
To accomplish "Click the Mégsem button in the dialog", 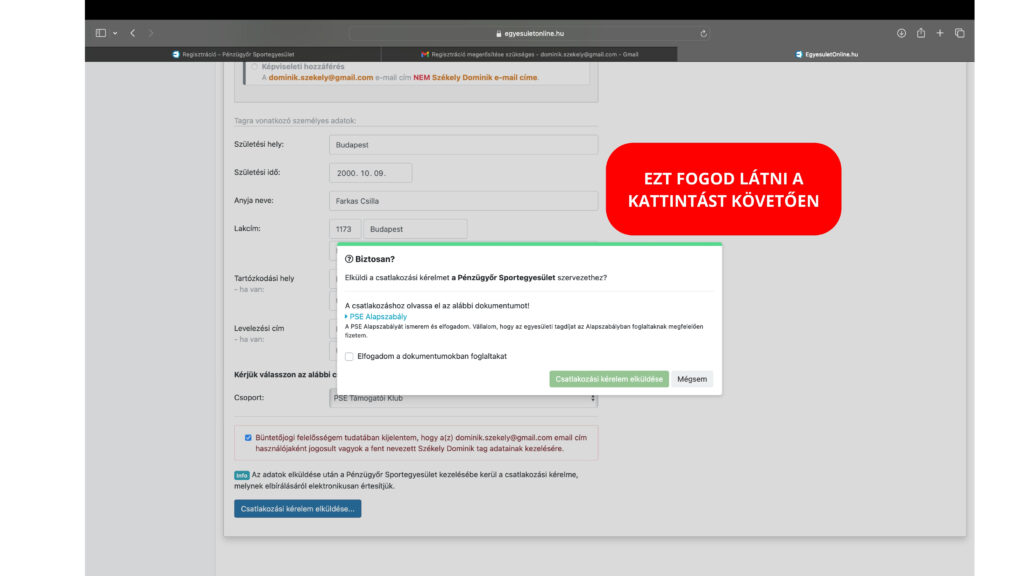I will (x=692, y=379).
